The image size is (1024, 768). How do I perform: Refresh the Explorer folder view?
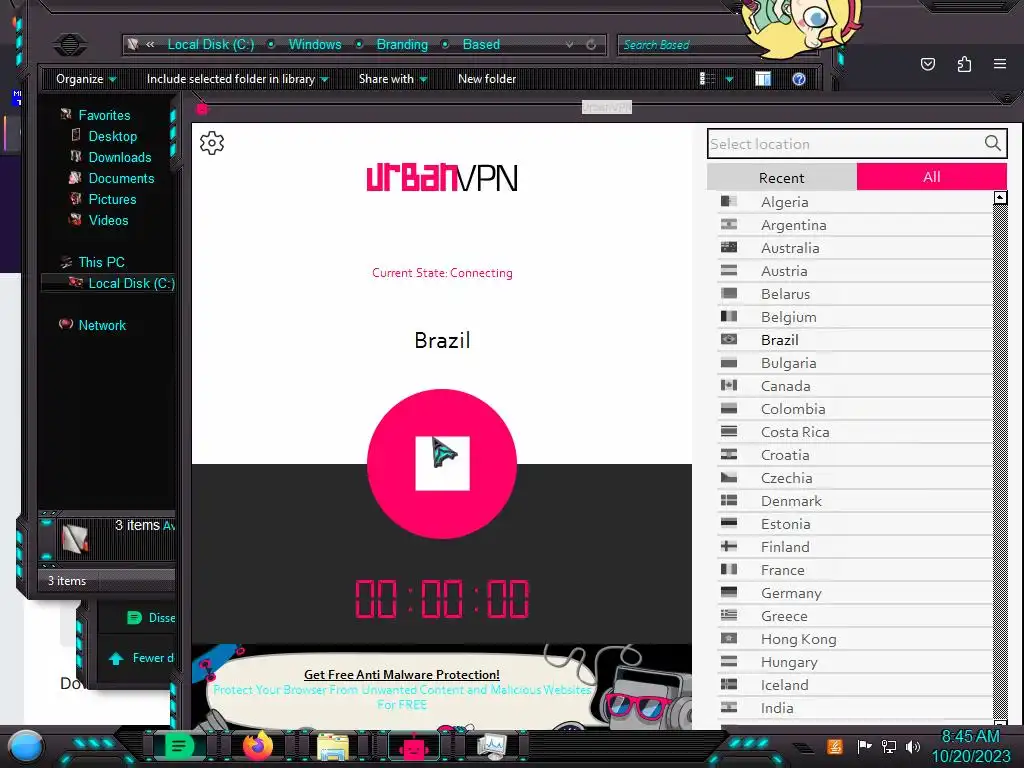591,44
